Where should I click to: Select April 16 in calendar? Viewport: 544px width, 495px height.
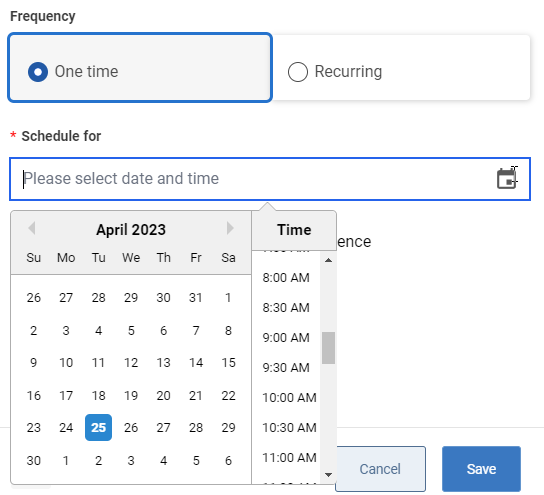click(34, 395)
